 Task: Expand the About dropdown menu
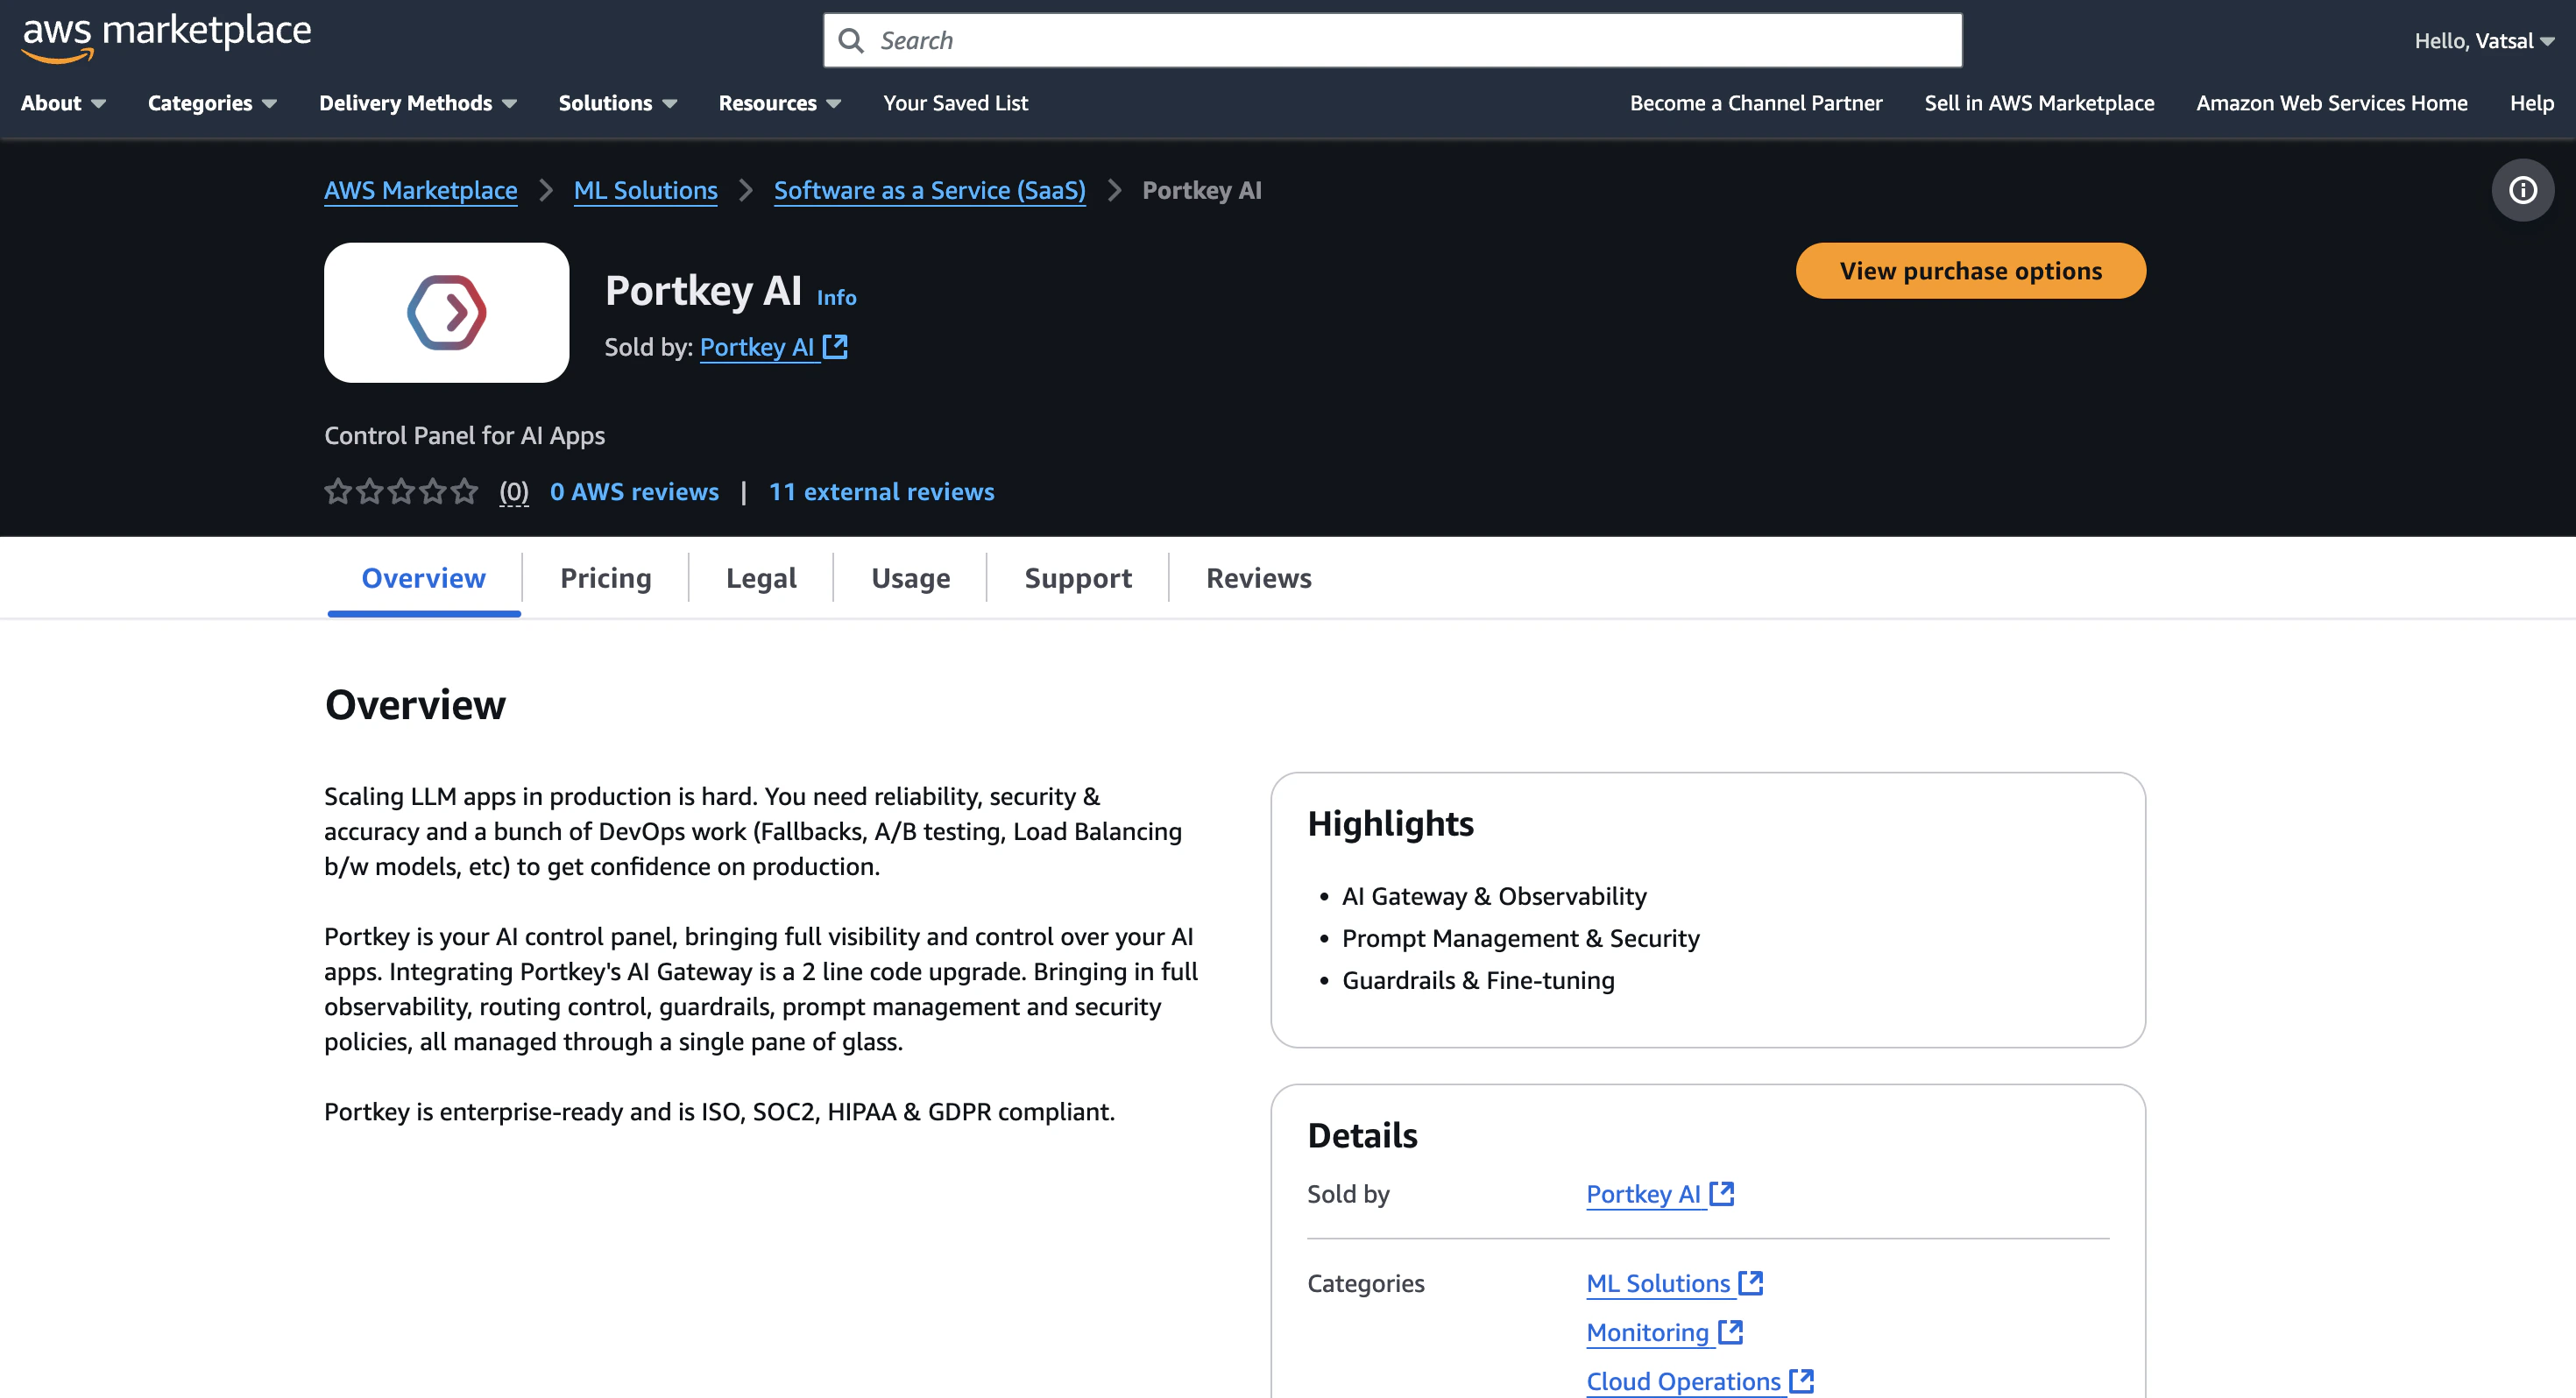pyautogui.click(x=63, y=103)
